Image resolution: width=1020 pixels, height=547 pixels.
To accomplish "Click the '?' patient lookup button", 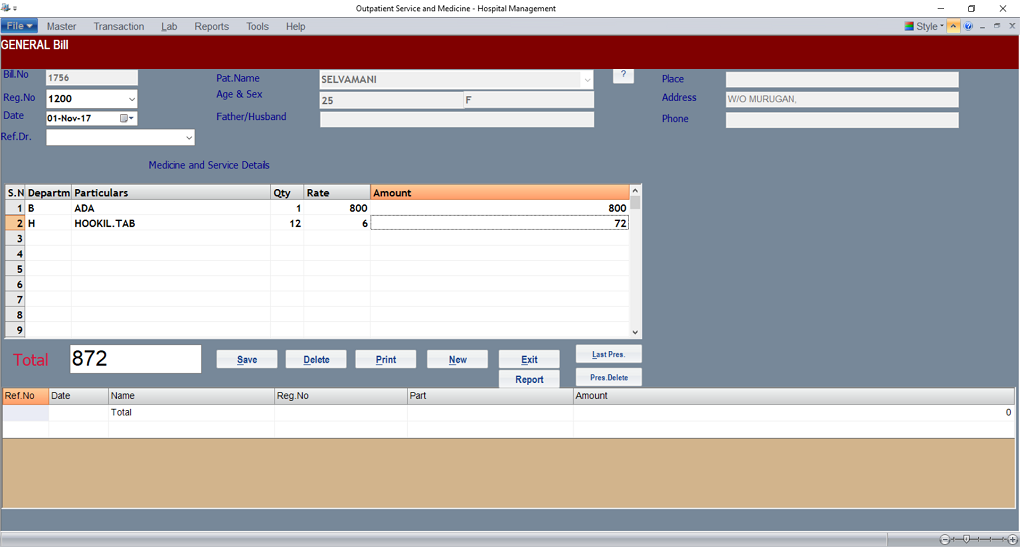I will [623, 76].
